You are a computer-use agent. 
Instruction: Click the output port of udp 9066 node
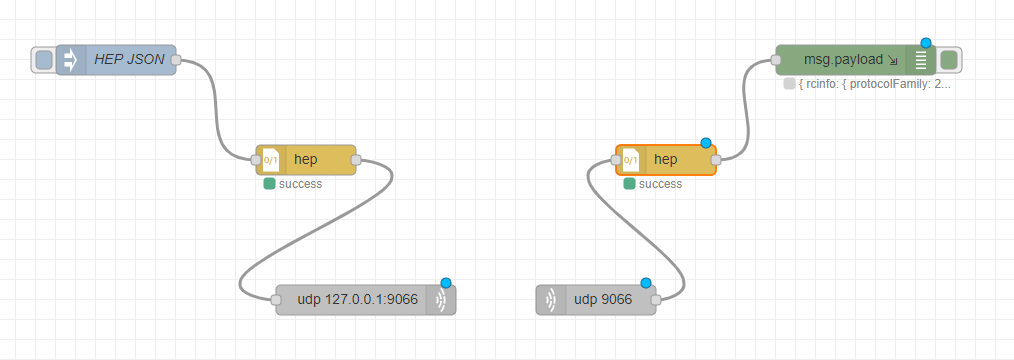[x=655, y=300]
